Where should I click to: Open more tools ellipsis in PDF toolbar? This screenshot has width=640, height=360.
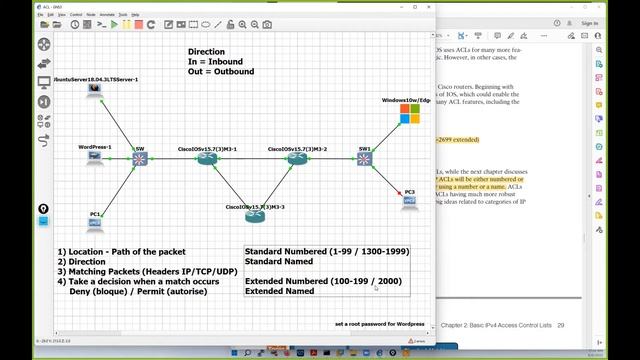pos(544,36)
